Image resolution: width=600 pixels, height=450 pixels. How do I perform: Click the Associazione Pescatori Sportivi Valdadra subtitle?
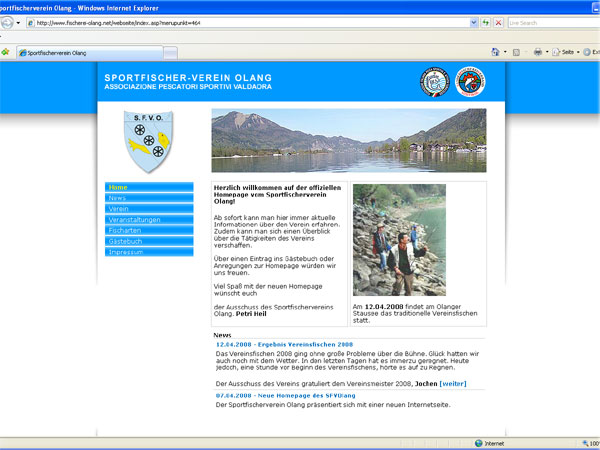coord(188,87)
